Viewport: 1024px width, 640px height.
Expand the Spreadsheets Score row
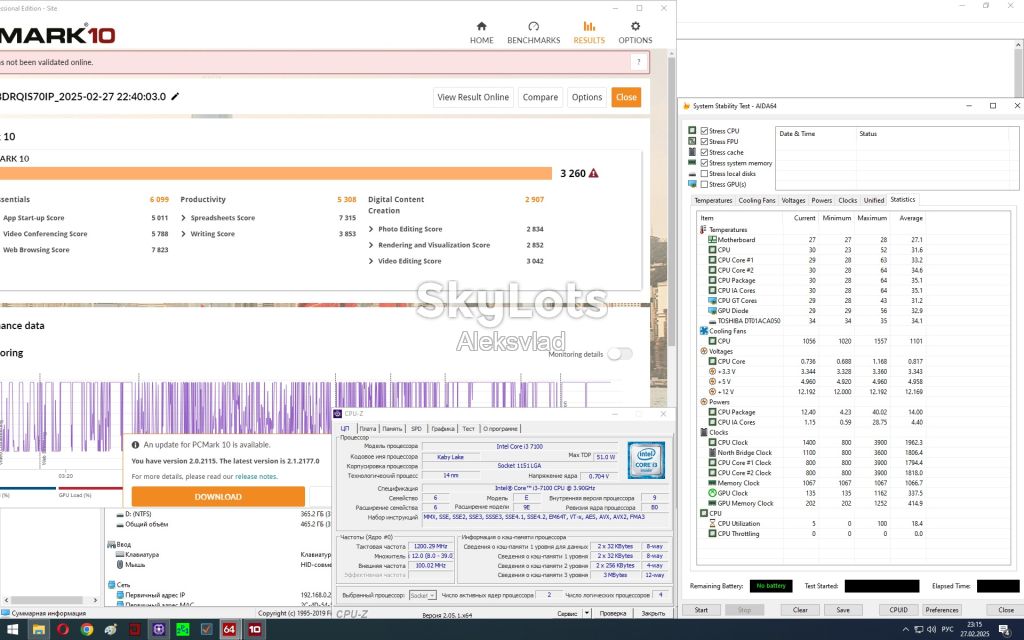(x=184, y=218)
